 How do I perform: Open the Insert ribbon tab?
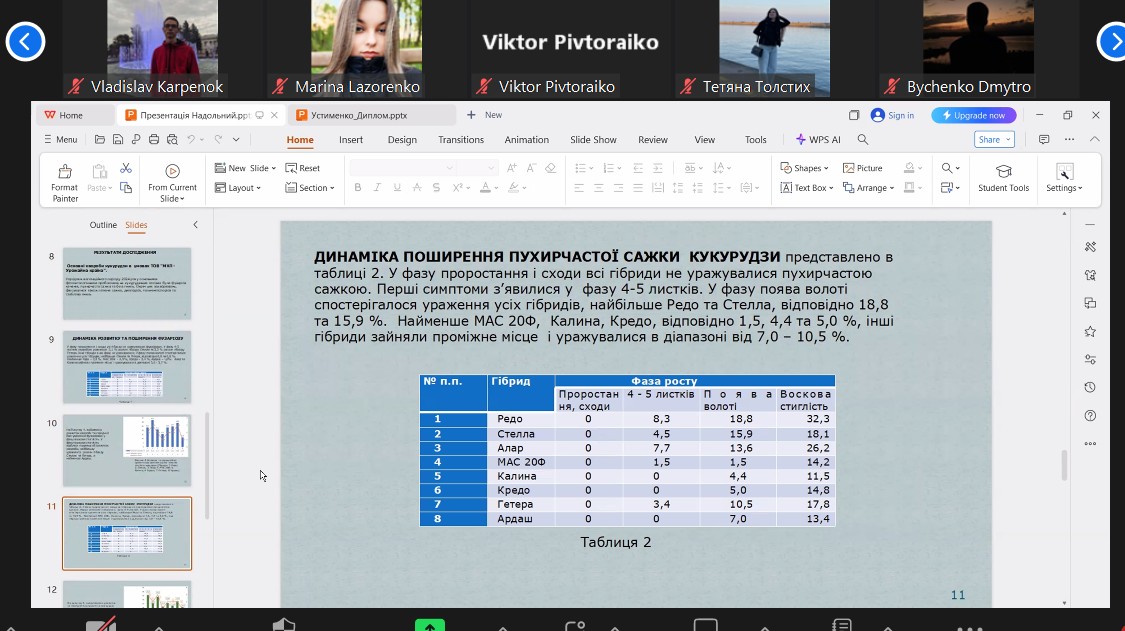351,139
